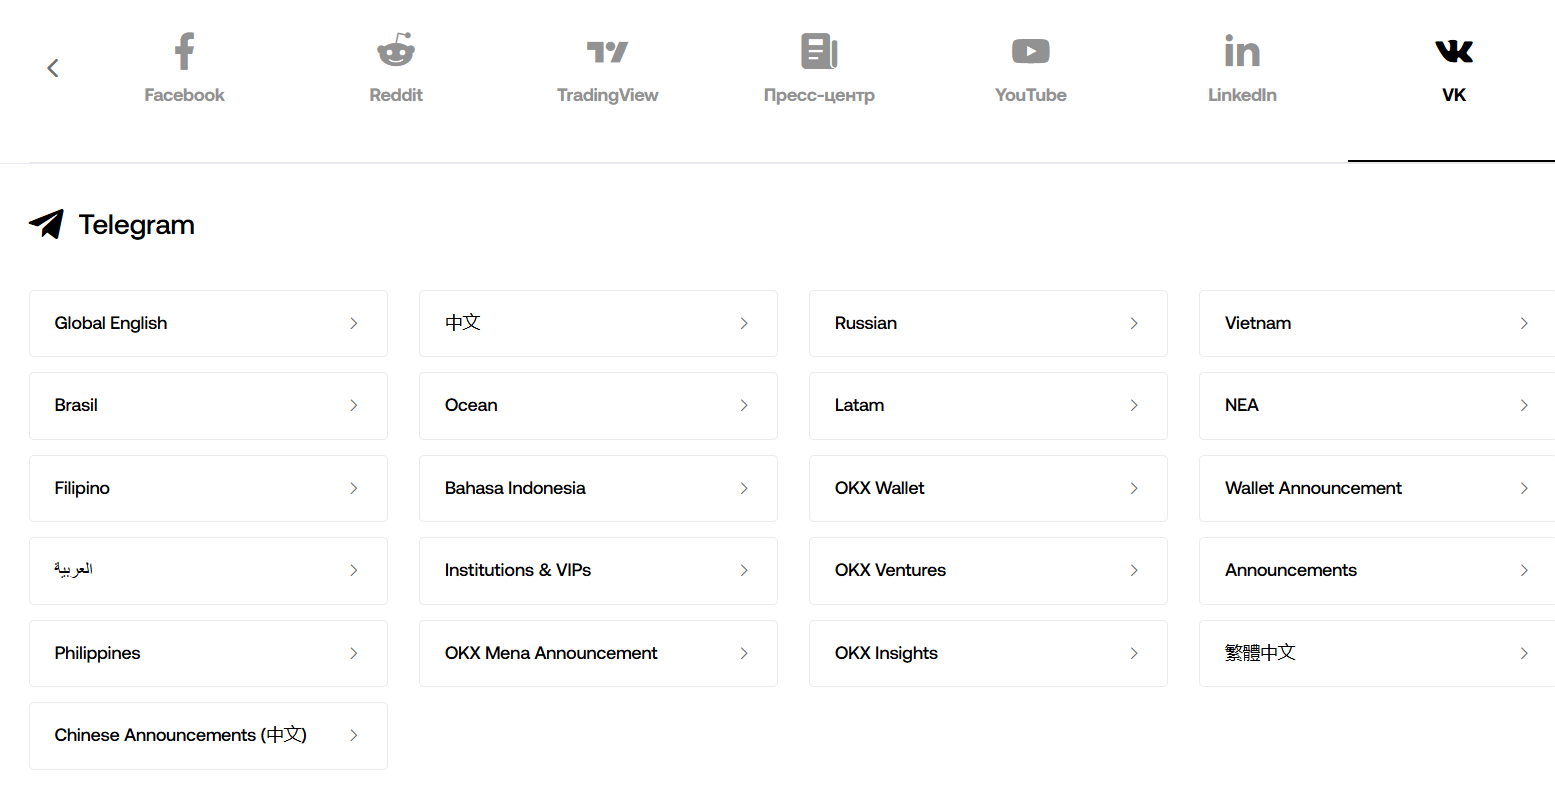This screenshot has height=793, width=1555.
Task: Click OKX Mena Announcement chevron
Action: coord(744,653)
